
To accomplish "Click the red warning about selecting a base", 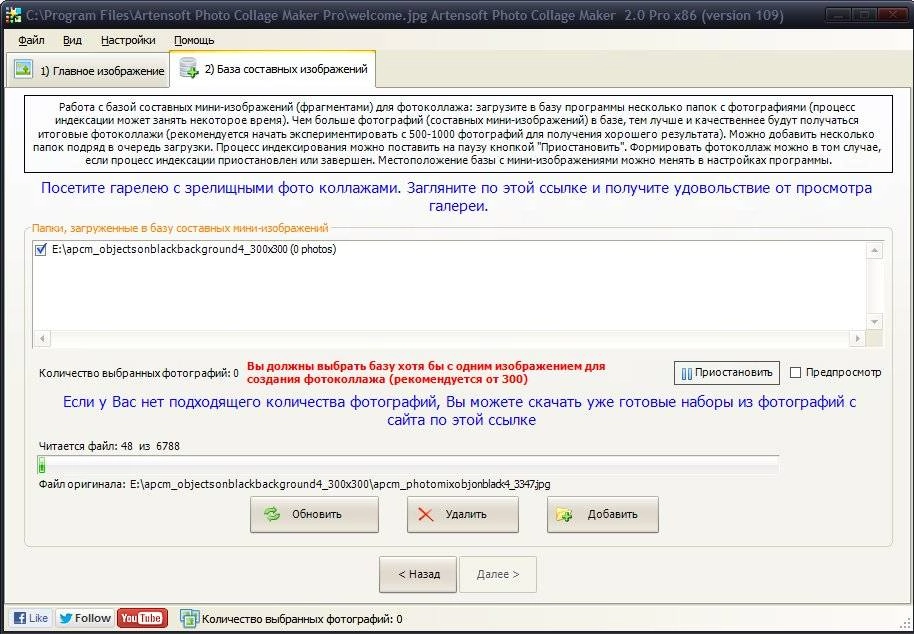I will click(x=426, y=373).
